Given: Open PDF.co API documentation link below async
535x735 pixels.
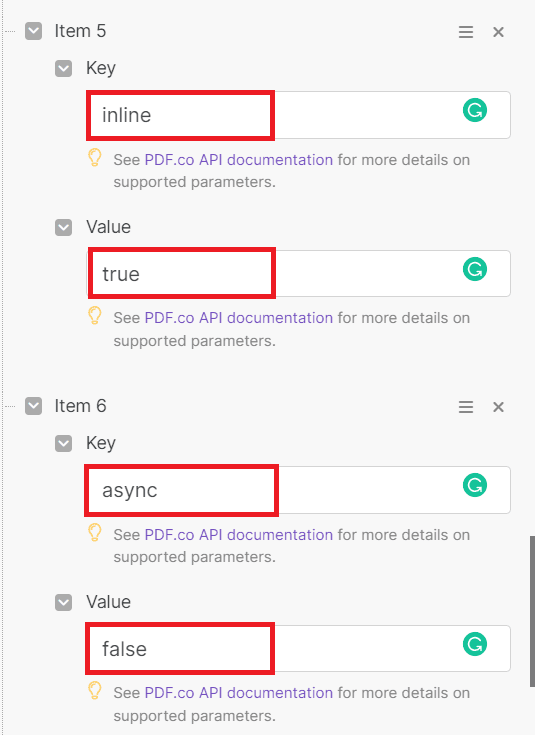Looking at the screenshot, I should [239, 535].
